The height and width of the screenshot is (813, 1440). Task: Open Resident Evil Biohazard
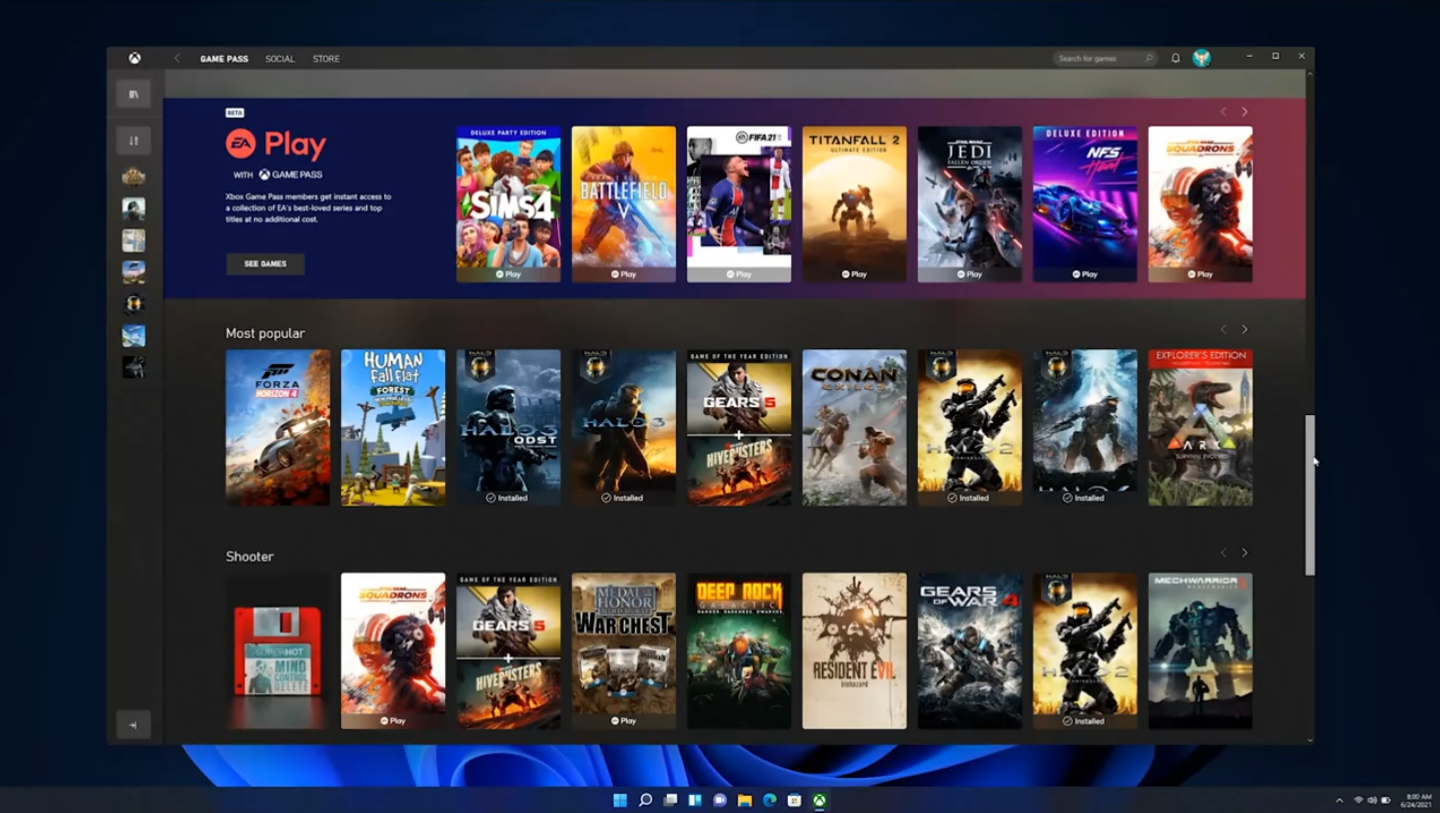[x=854, y=651]
